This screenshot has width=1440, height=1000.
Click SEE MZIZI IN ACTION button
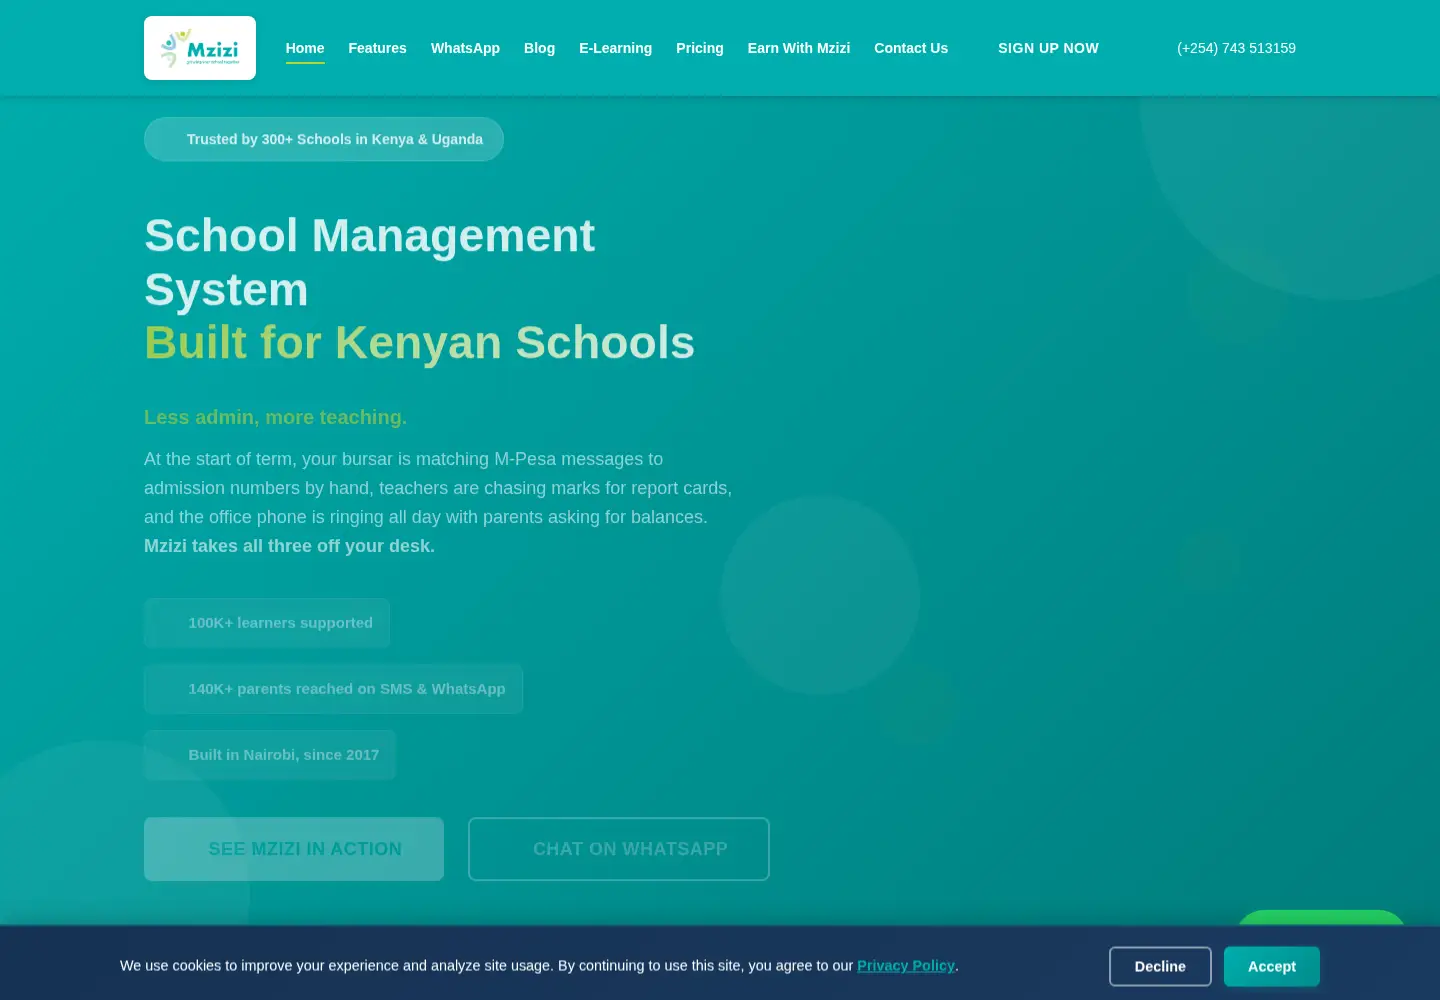[x=294, y=849]
